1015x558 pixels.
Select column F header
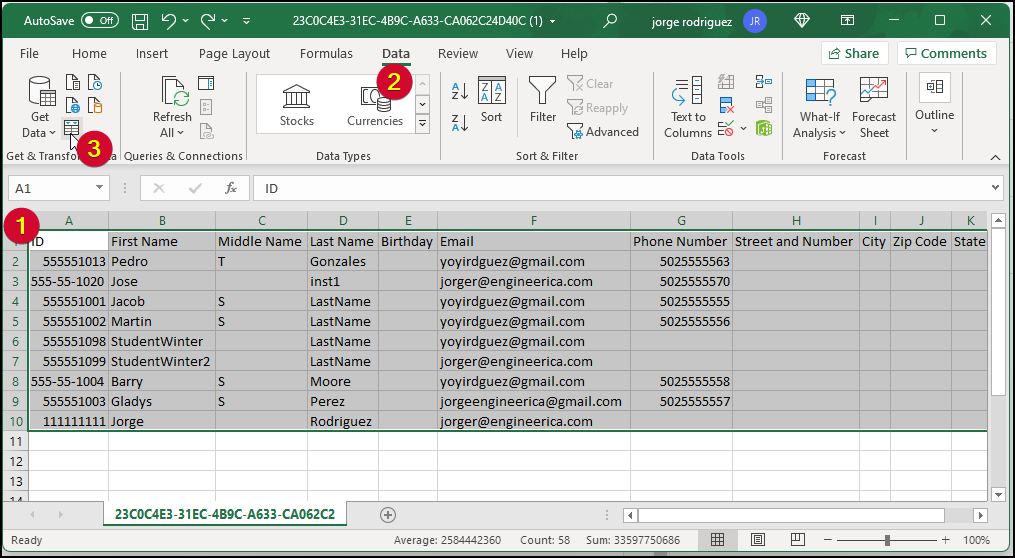(x=533, y=221)
